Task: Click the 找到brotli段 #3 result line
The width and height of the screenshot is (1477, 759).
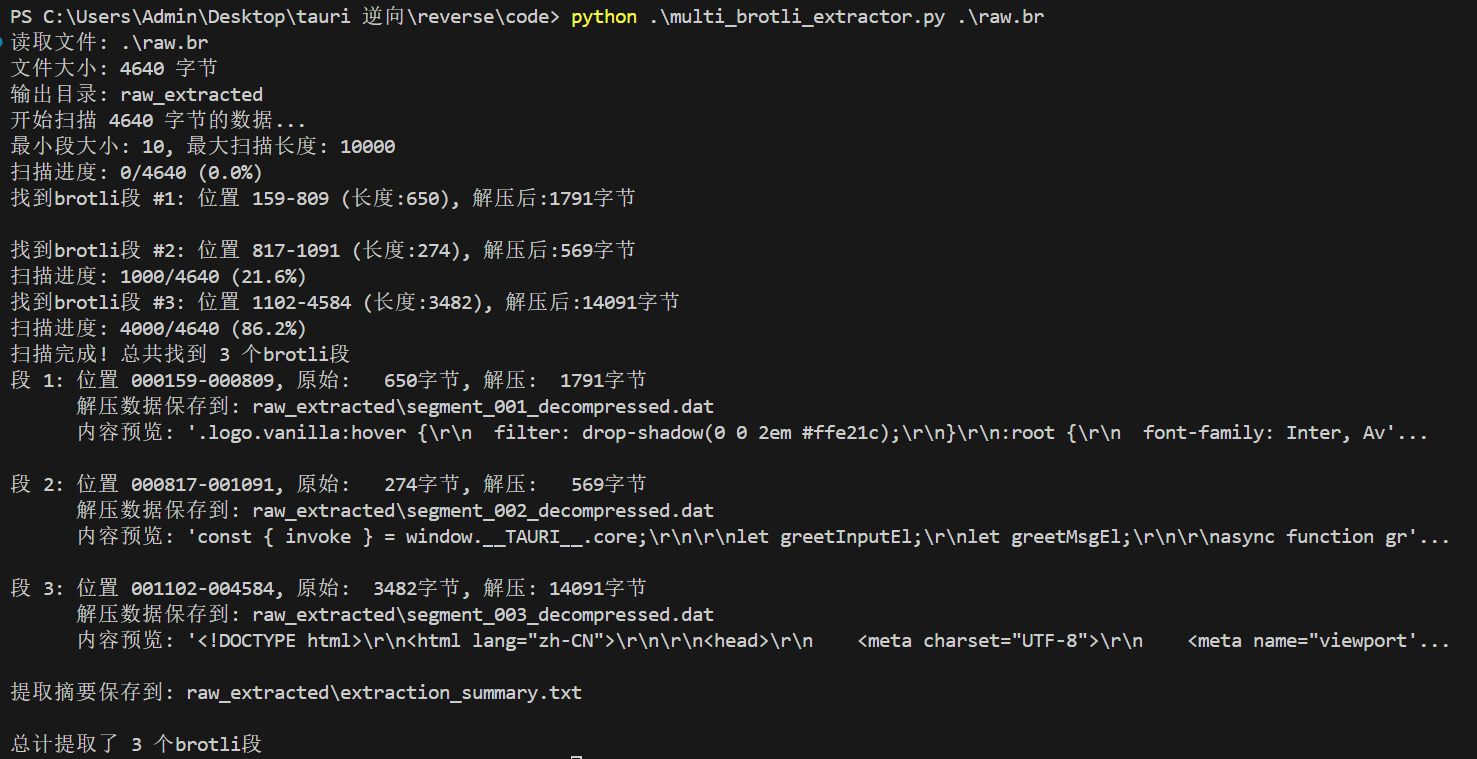Action: point(344,303)
